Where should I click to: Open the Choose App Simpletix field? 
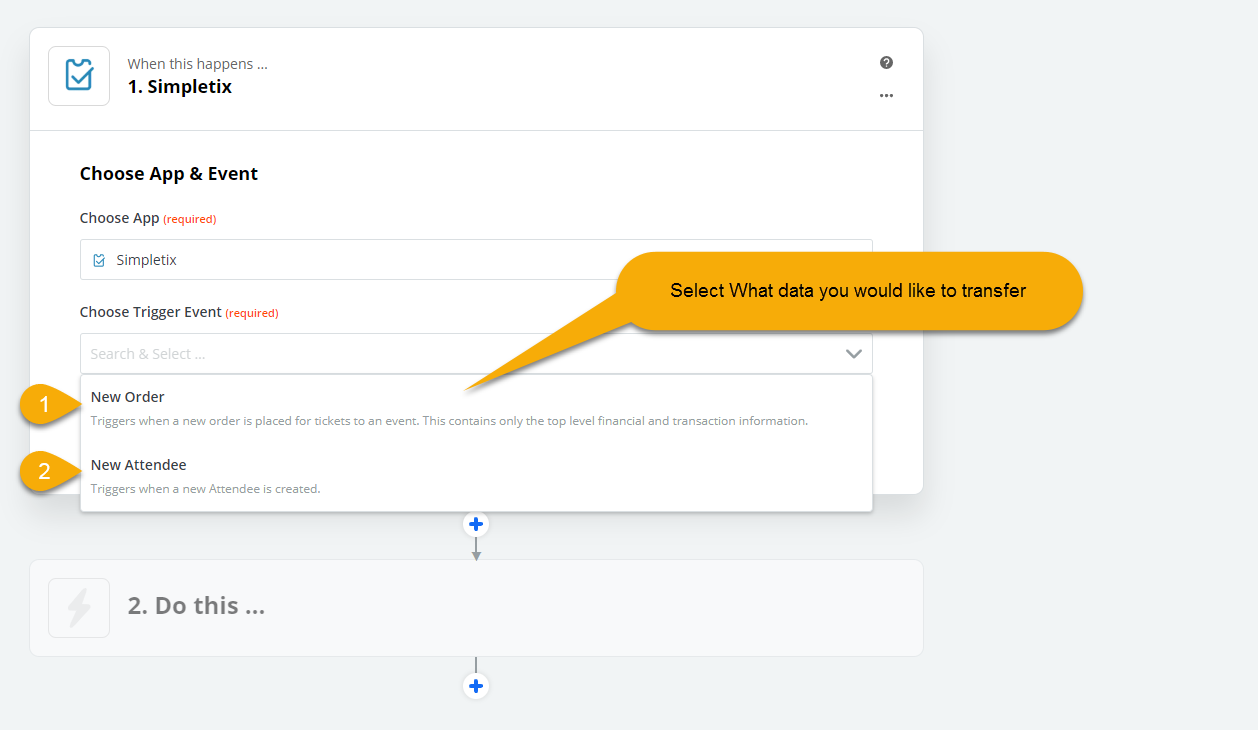476,260
